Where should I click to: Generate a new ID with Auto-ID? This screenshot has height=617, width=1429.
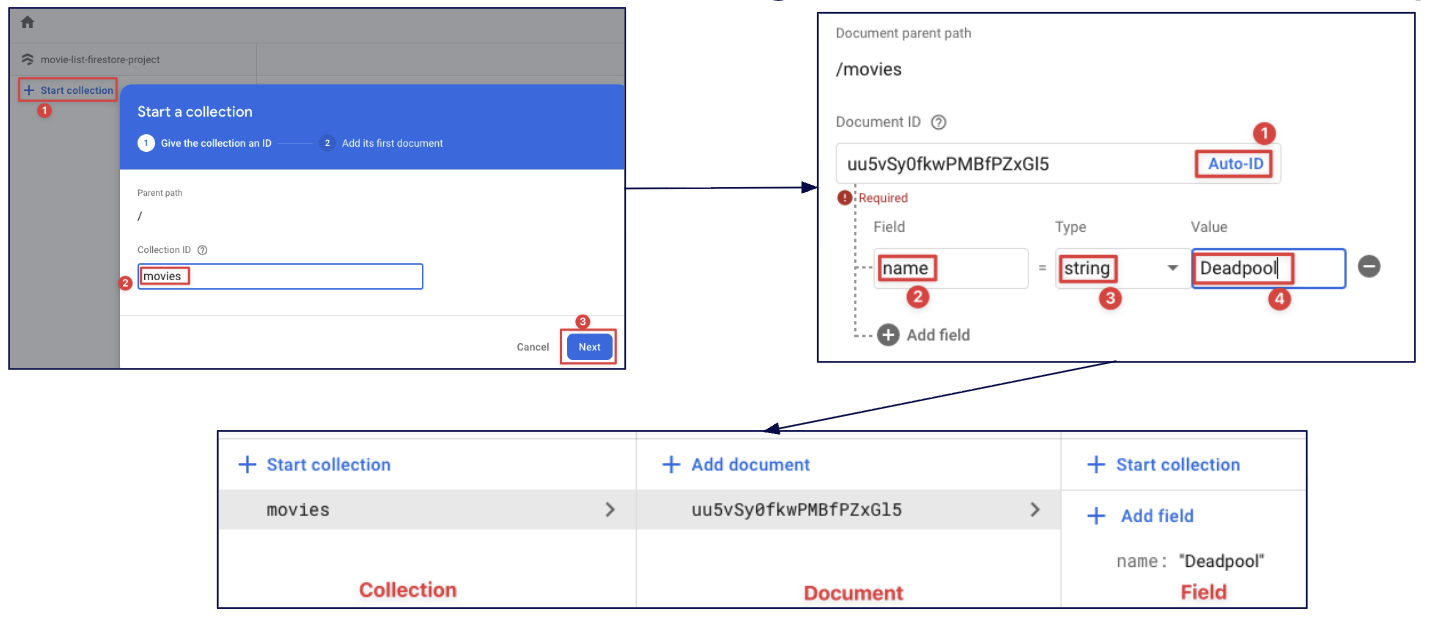(x=1233, y=163)
